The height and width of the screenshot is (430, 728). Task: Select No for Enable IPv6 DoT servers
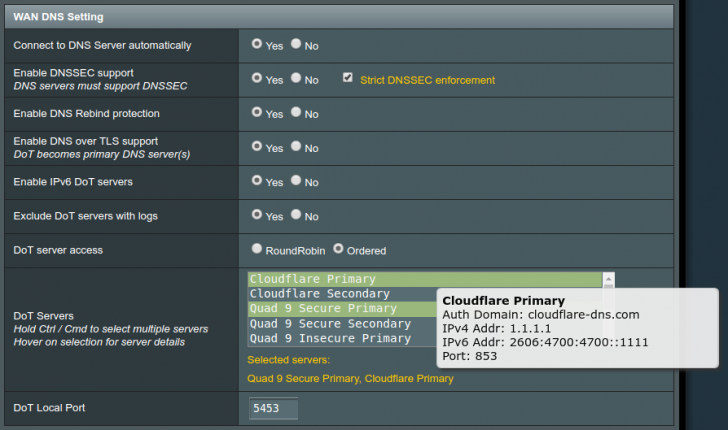point(296,181)
